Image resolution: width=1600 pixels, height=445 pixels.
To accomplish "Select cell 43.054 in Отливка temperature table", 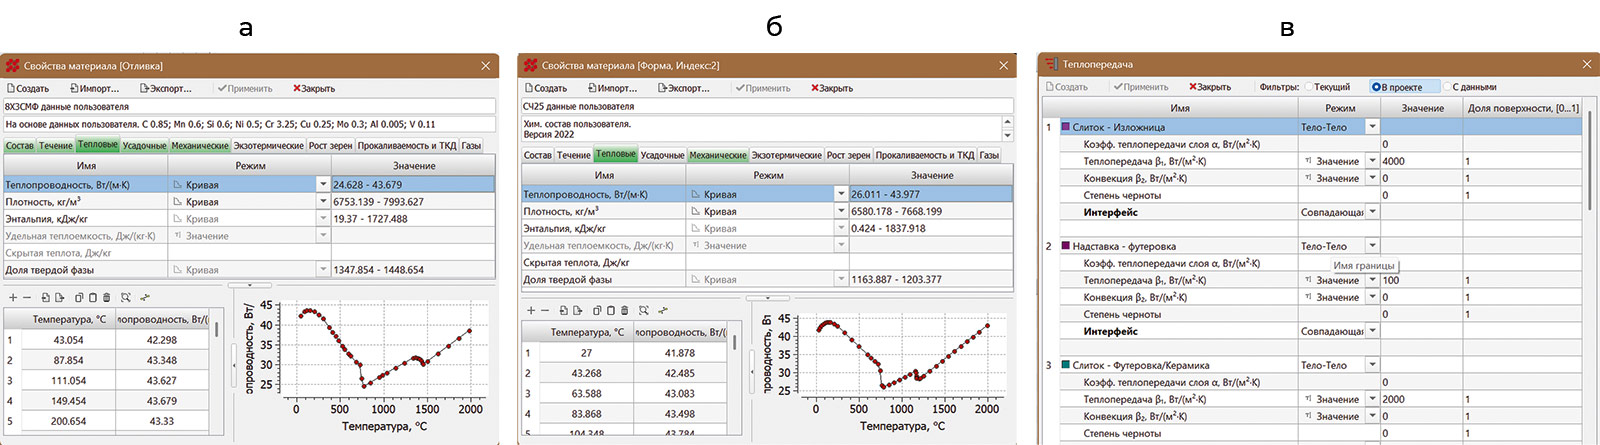I will (68, 340).
